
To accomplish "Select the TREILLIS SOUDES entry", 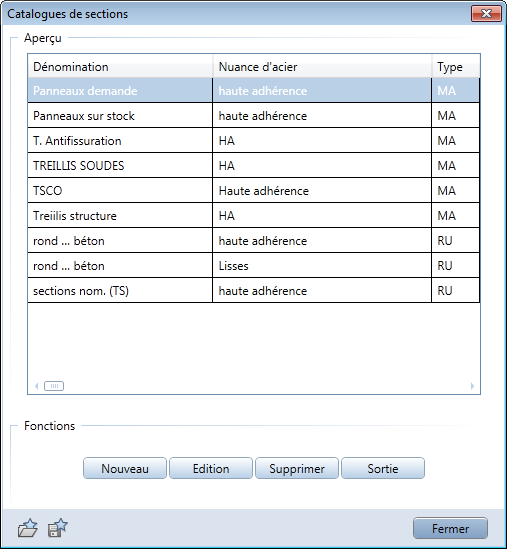I will tap(254, 166).
